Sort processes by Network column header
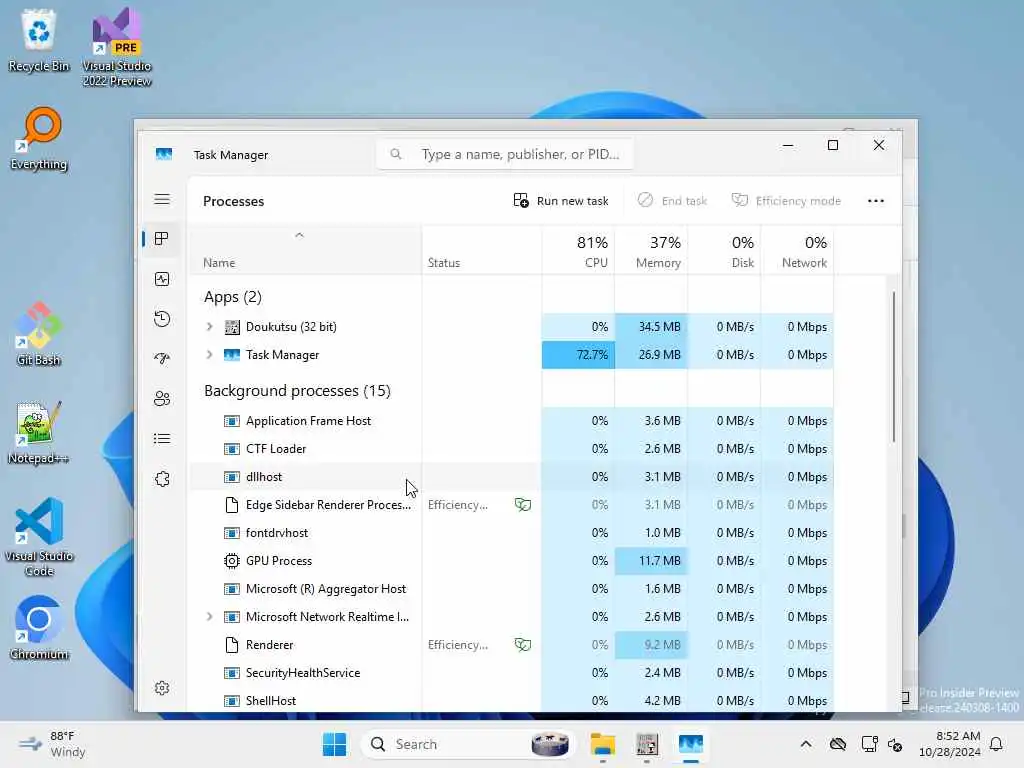The height and width of the screenshot is (768, 1024). [797, 250]
